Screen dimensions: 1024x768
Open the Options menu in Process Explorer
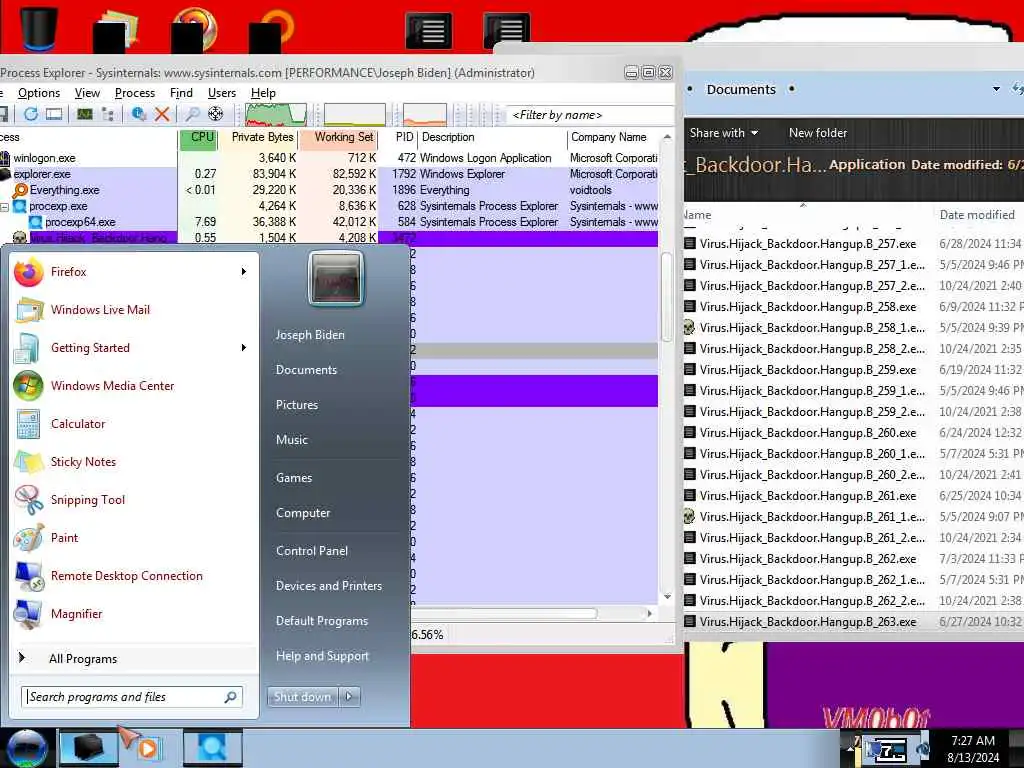(39, 93)
